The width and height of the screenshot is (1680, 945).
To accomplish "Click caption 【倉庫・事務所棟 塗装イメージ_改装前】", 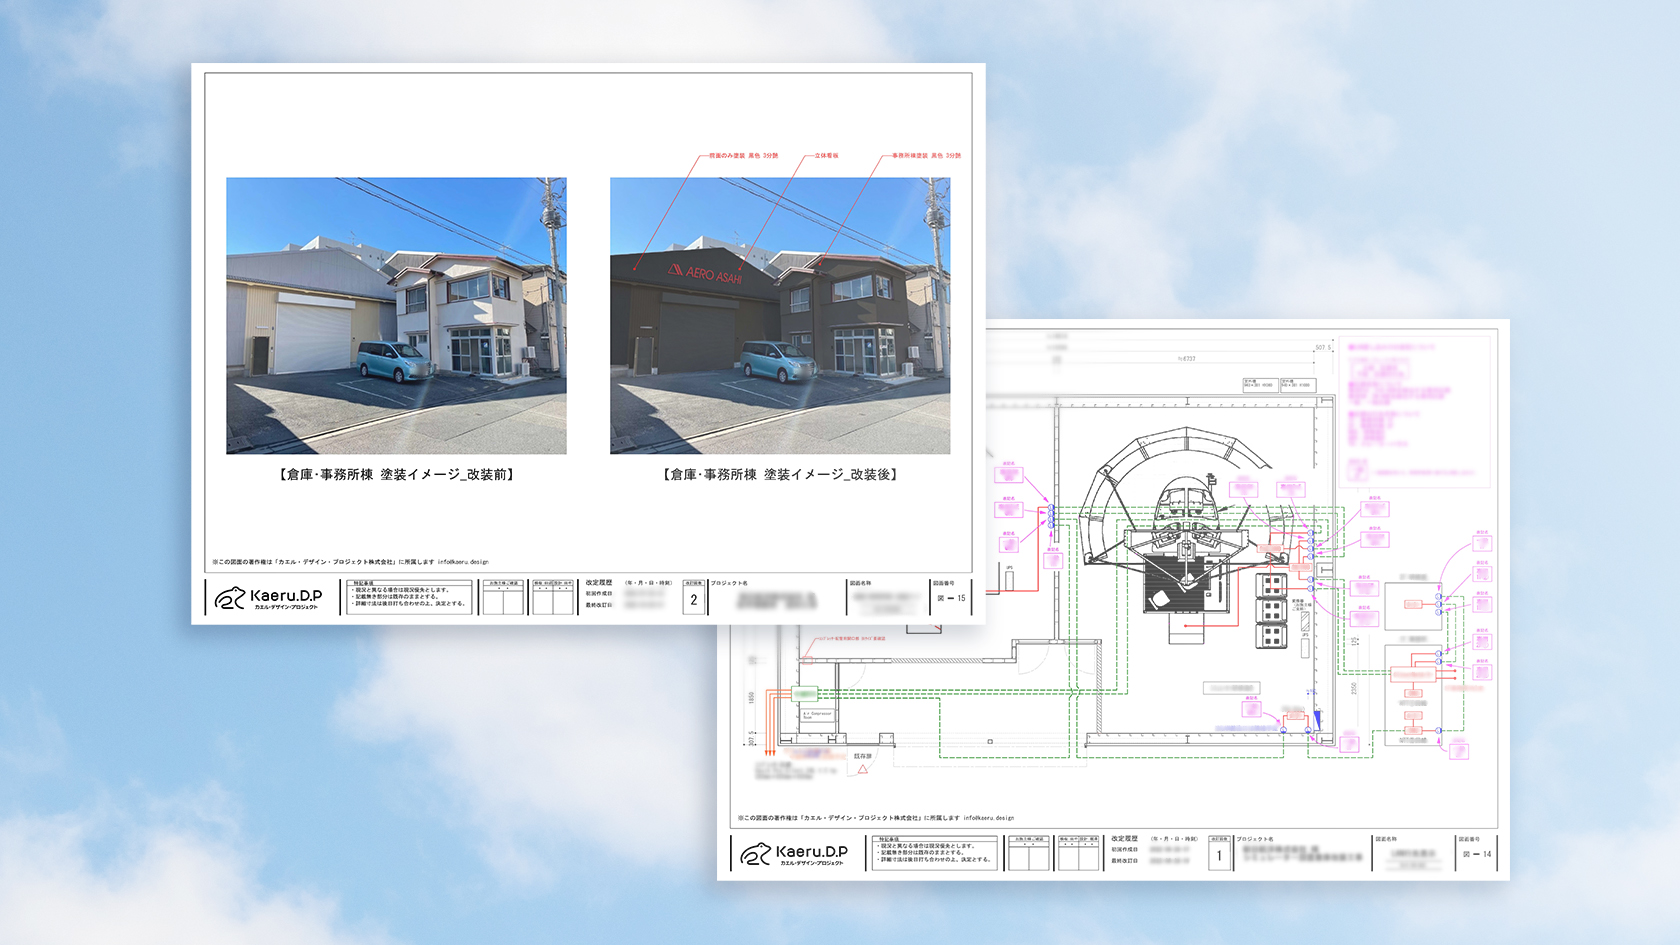I will [396, 474].
